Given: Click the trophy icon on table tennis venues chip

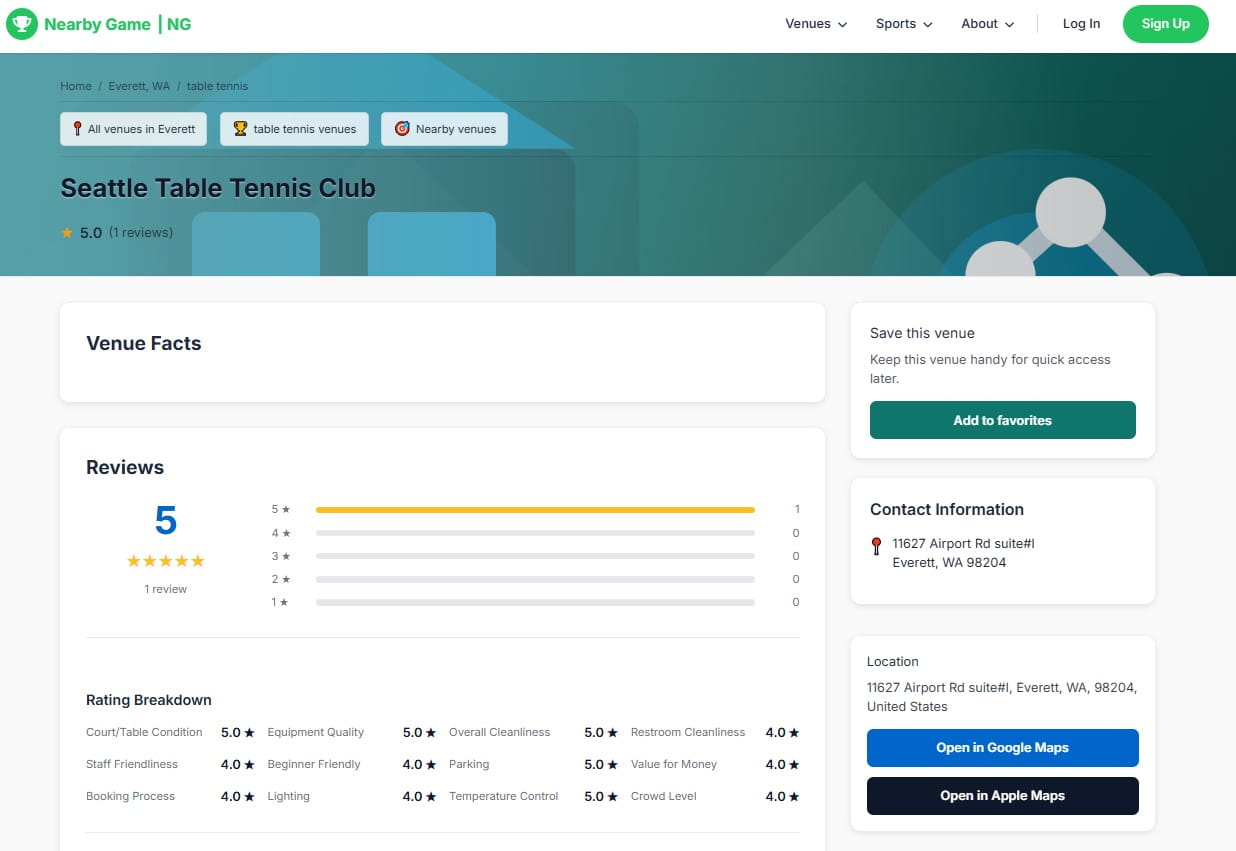Looking at the screenshot, I should click(239, 128).
